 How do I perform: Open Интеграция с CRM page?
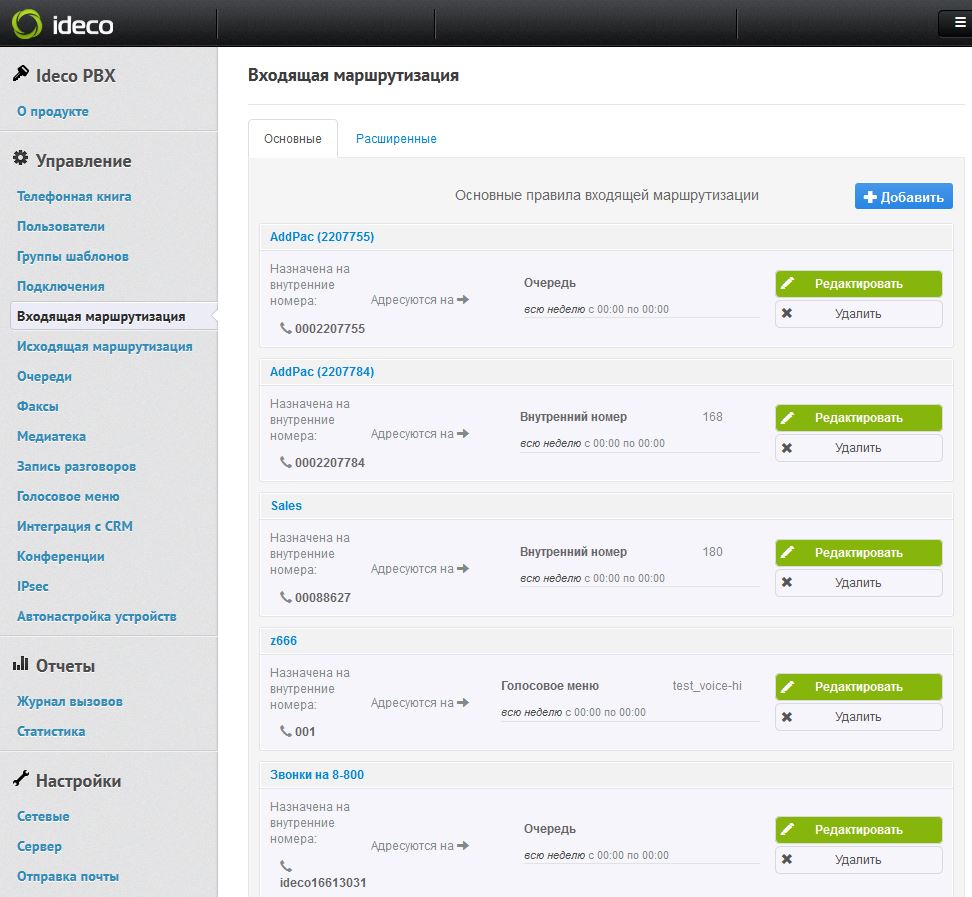click(x=75, y=526)
